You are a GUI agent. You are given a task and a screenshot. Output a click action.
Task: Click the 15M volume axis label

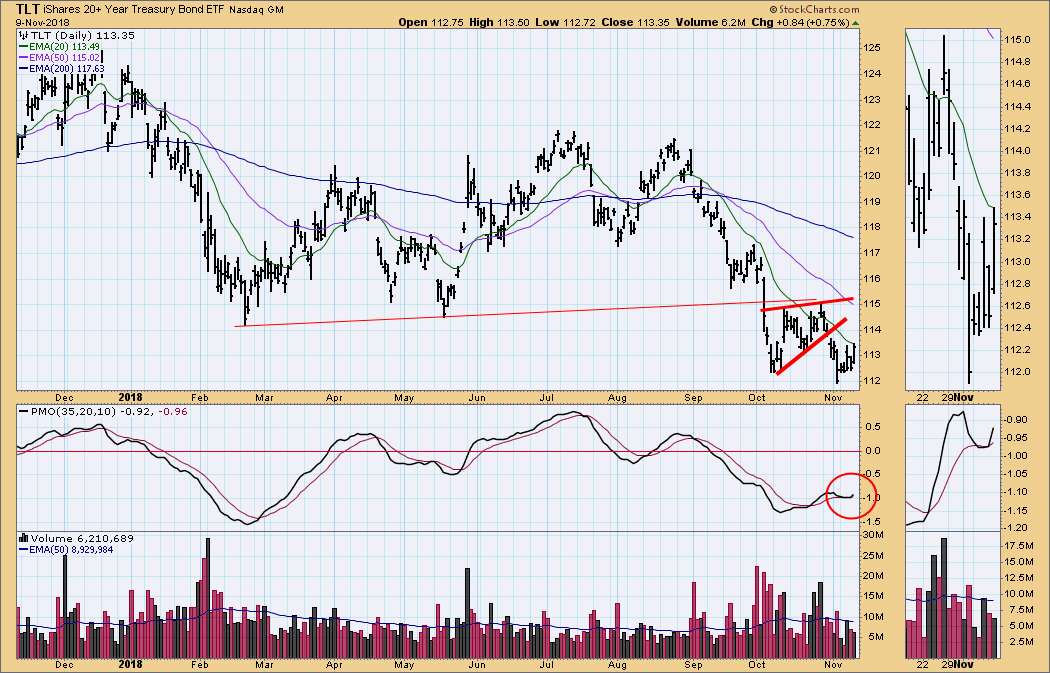(873, 595)
